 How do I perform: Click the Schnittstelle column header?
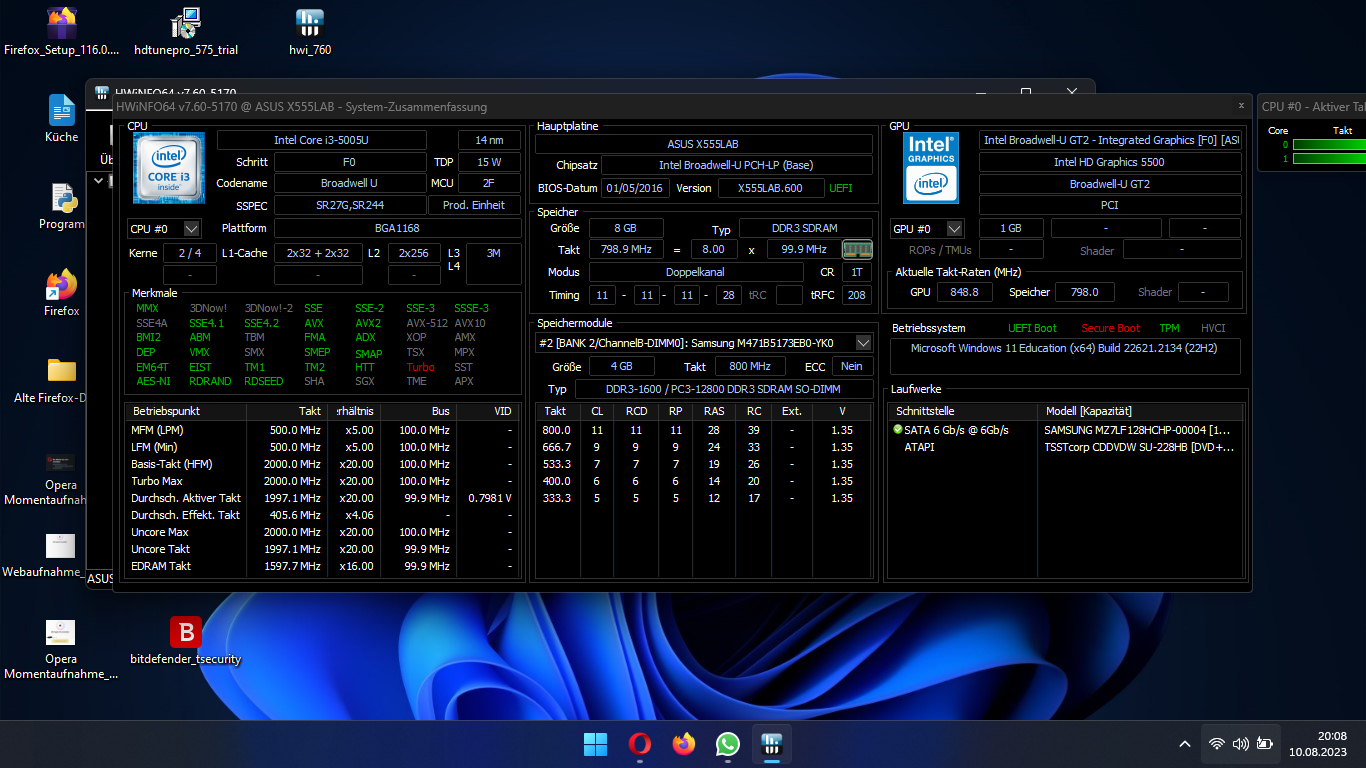coord(963,411)
